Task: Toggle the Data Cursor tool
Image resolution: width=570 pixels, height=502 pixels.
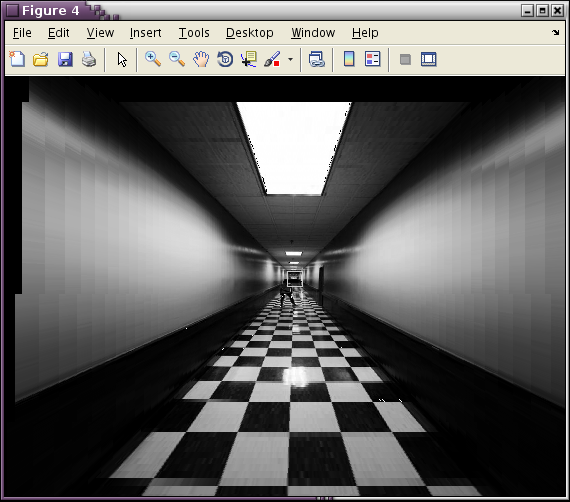Action: [249, 59]
